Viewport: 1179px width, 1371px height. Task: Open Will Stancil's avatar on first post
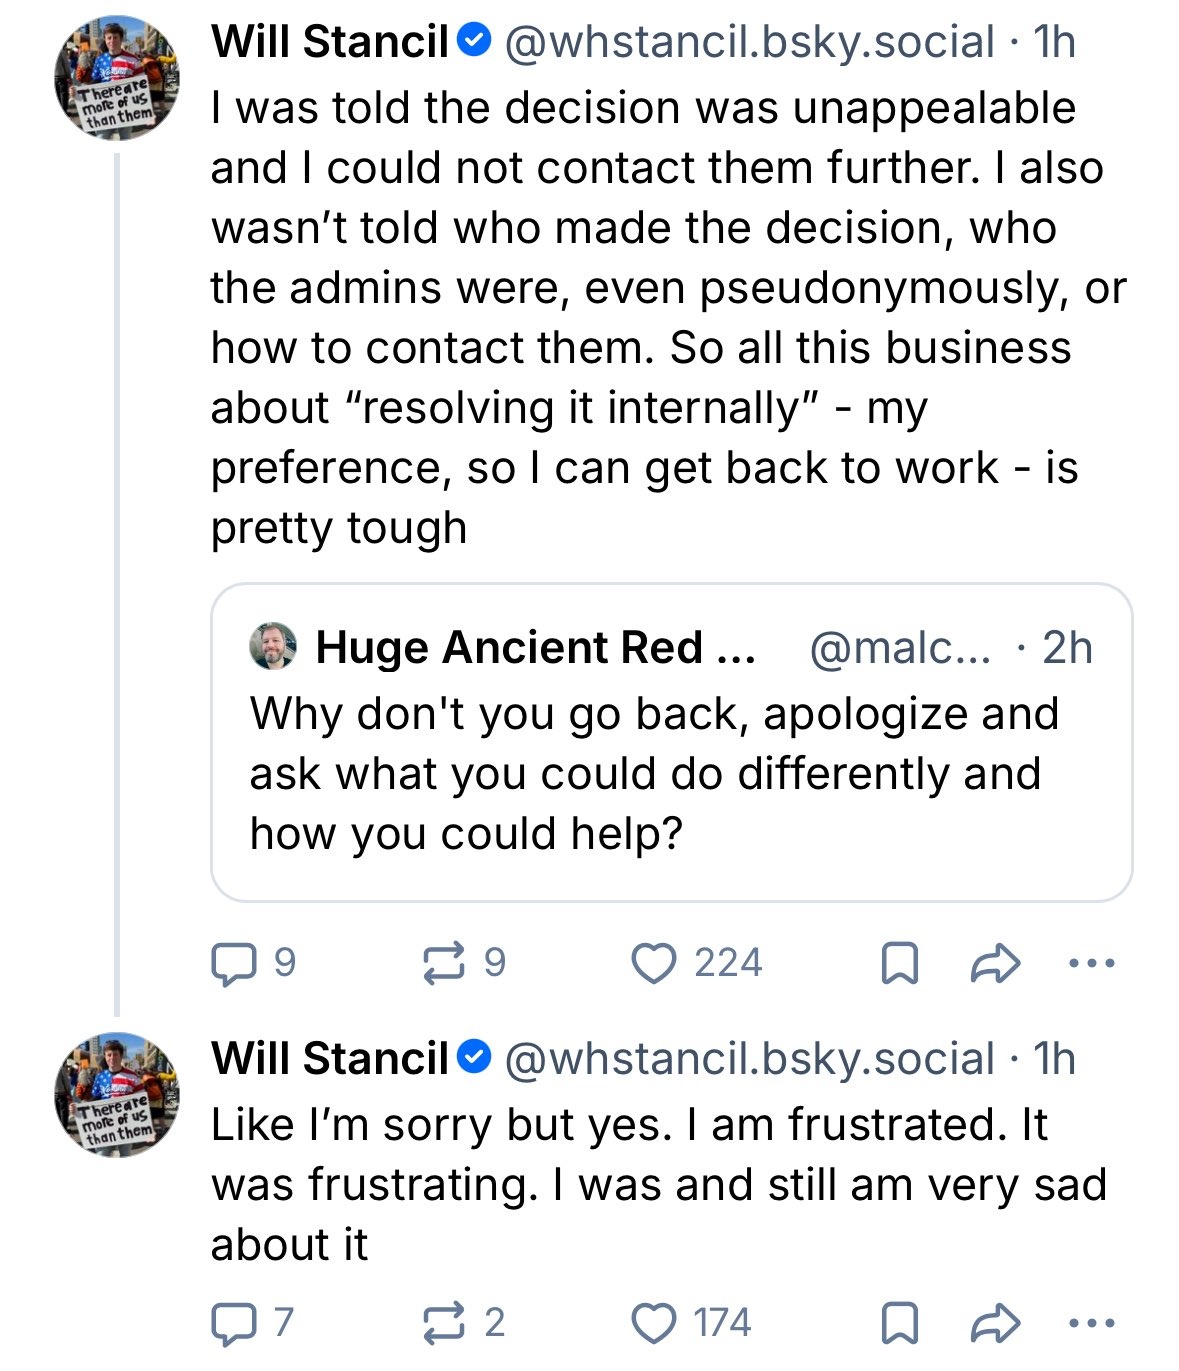click(117, 78)
